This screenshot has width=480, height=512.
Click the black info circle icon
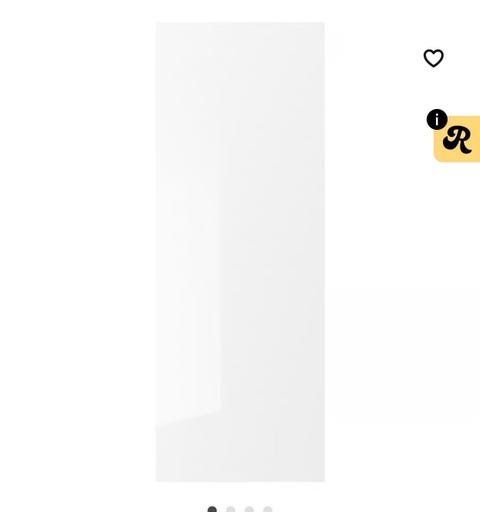[437, 119]
